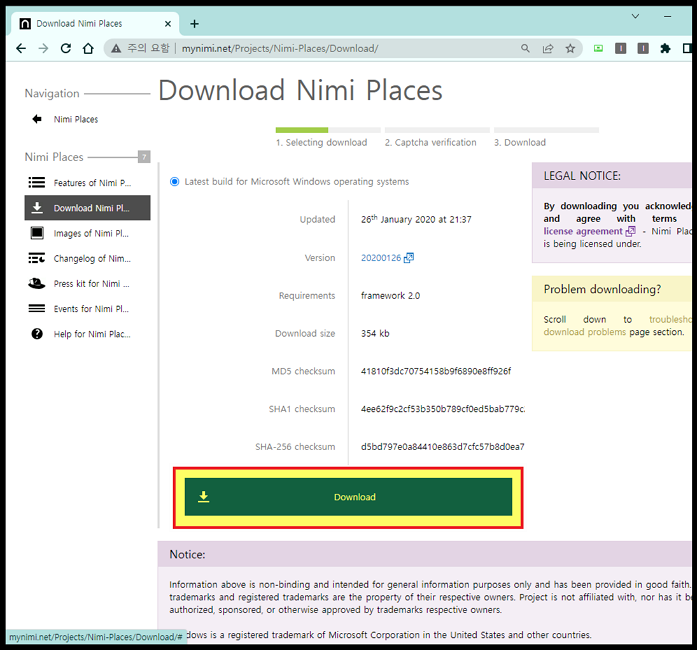
Task: Click the Notice: heading
Action: [x=187, y=554]
